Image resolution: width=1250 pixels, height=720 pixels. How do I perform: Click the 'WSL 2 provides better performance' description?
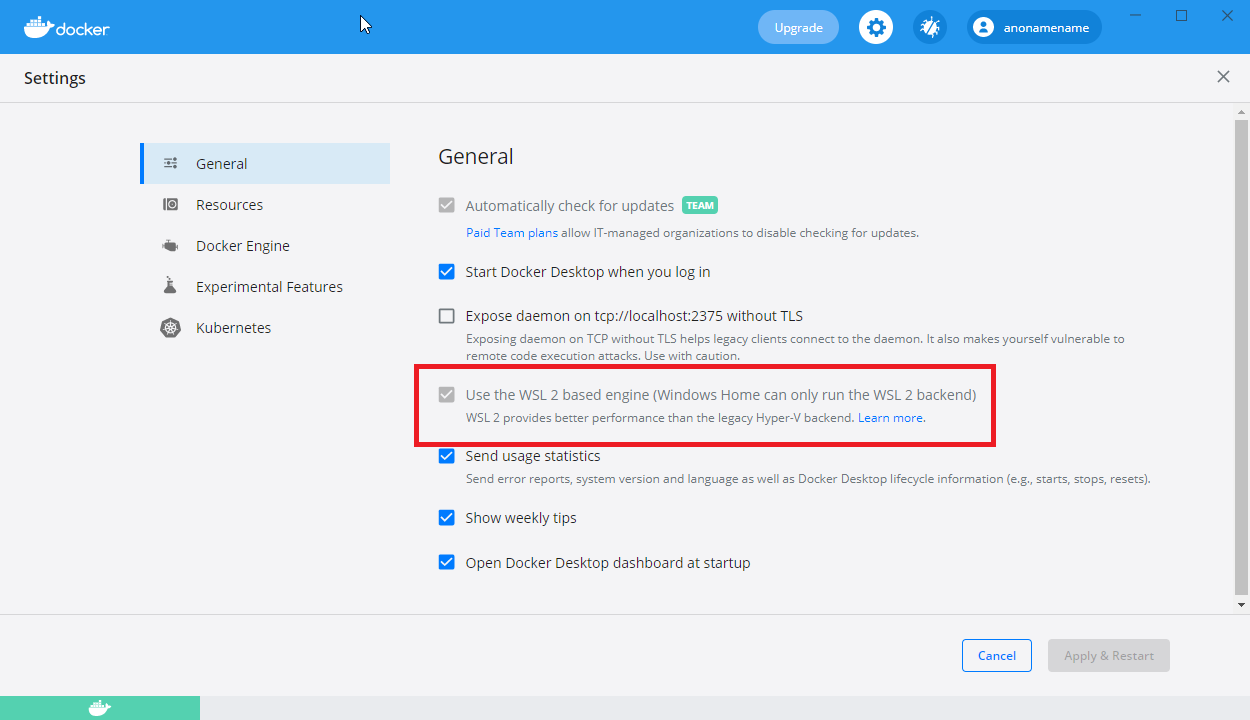[x=660, y=418]
